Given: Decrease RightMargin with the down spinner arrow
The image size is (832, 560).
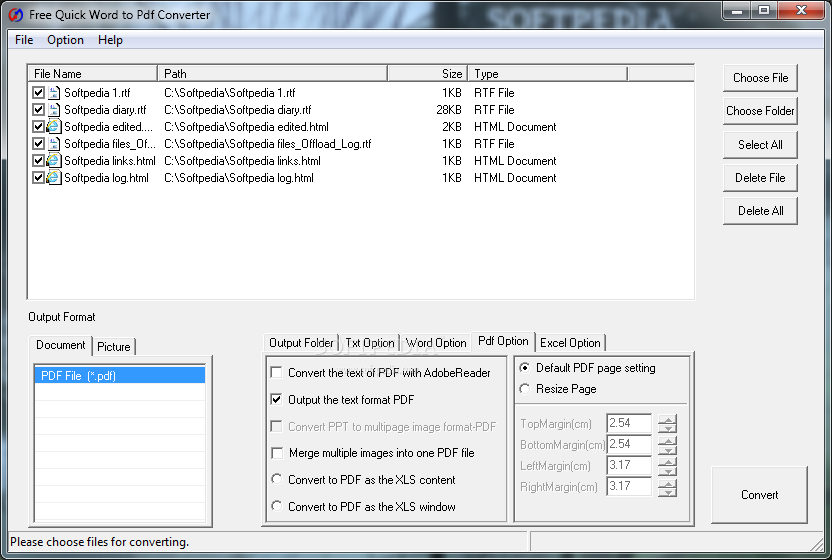Looking at the screenshot, I should [x=668, y=492].
